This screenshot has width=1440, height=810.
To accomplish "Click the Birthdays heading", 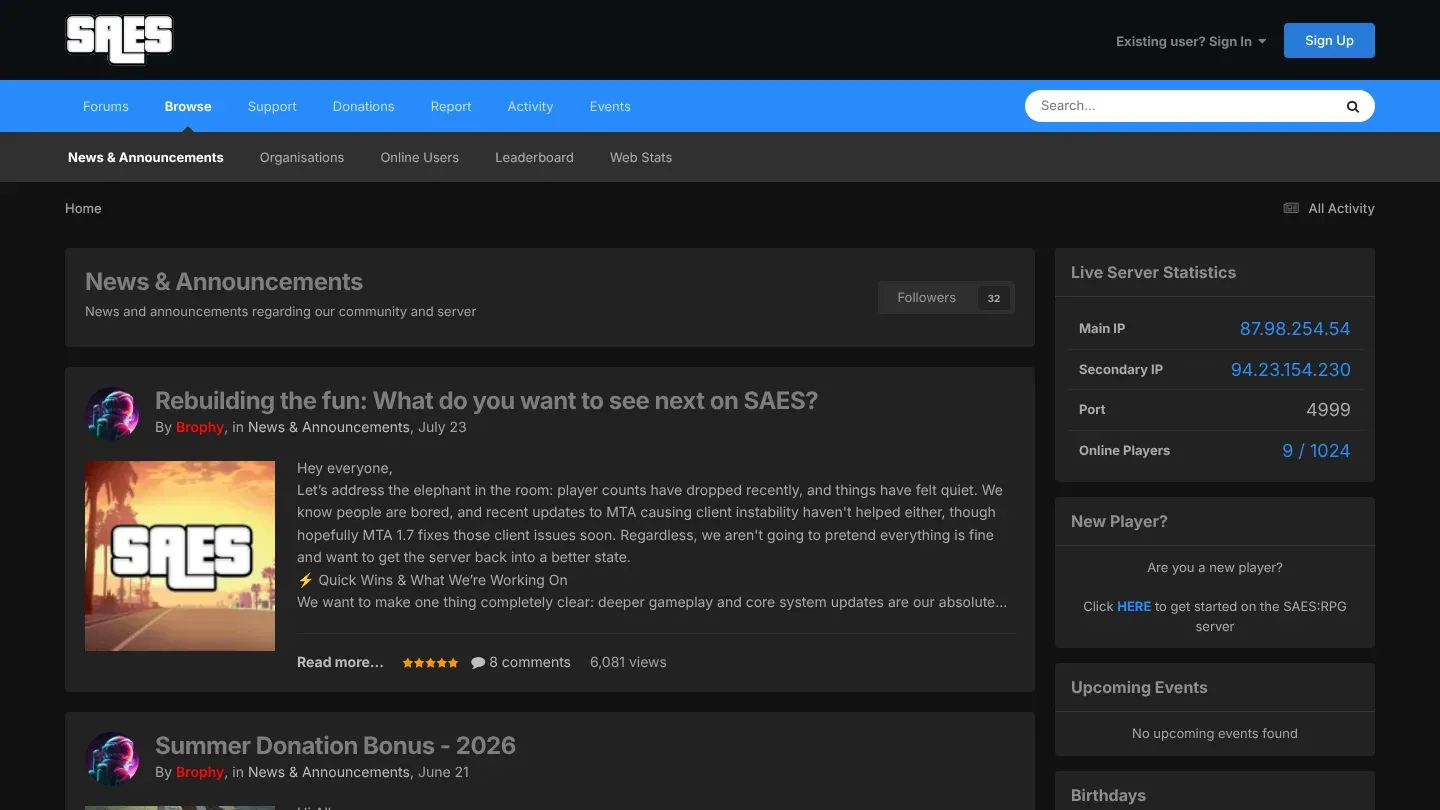I will point(1108,795).
